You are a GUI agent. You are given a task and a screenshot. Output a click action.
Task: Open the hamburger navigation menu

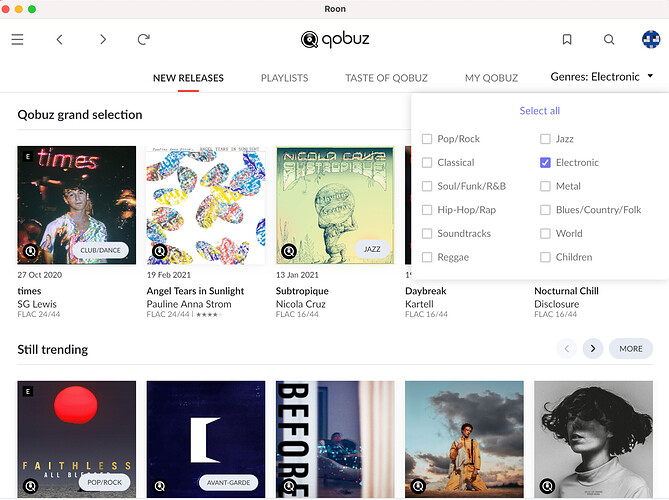pos(17,40)
